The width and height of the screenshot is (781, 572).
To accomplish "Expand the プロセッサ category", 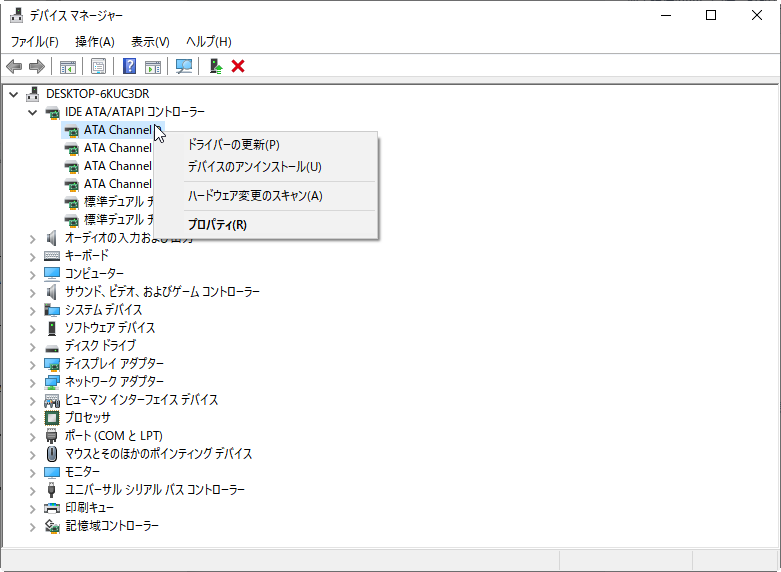I will pyautogui.click(x=33, y=419).
